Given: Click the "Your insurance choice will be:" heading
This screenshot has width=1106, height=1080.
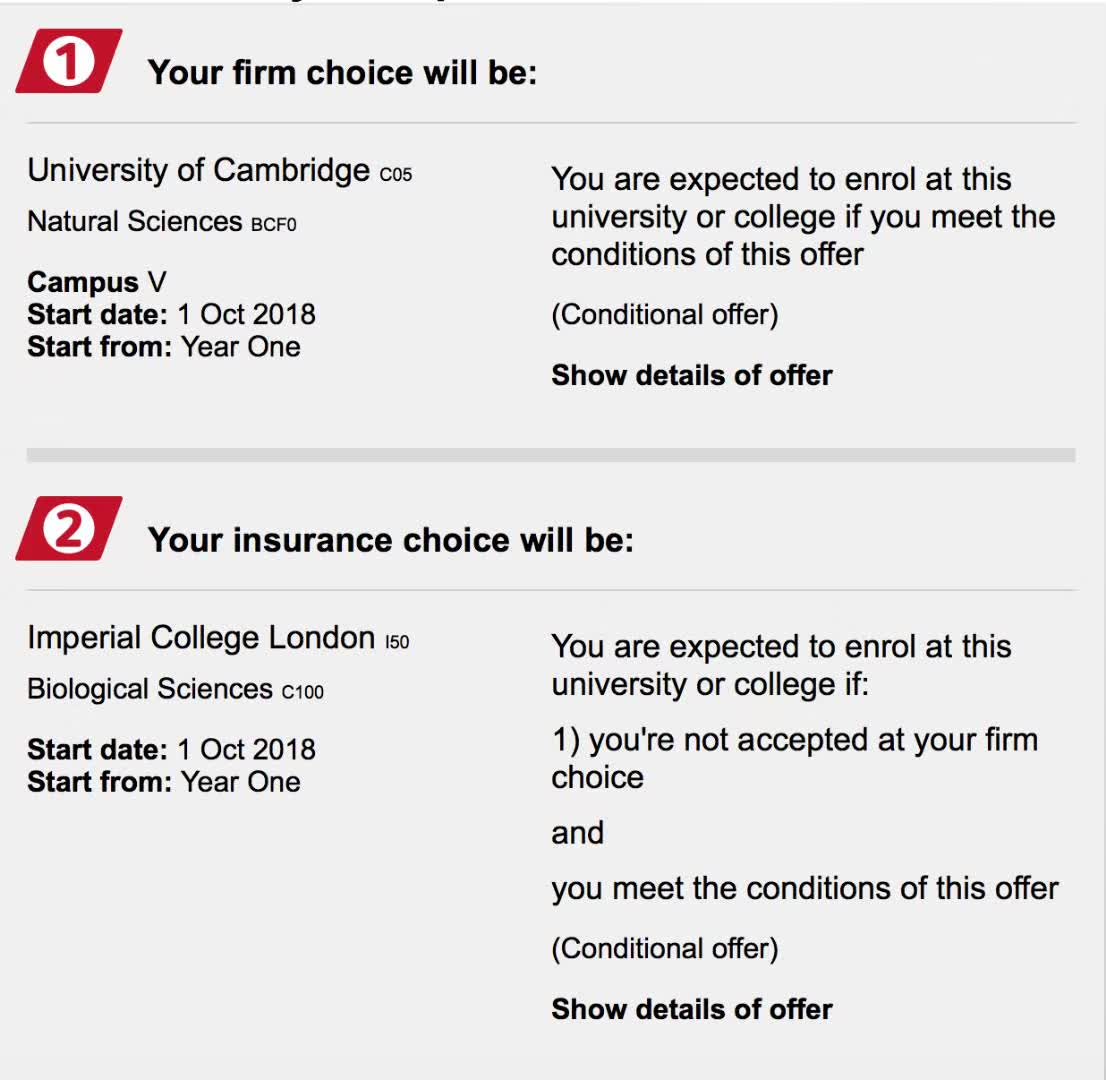Looking at the screenshot, I should click(x=390, y=541).
